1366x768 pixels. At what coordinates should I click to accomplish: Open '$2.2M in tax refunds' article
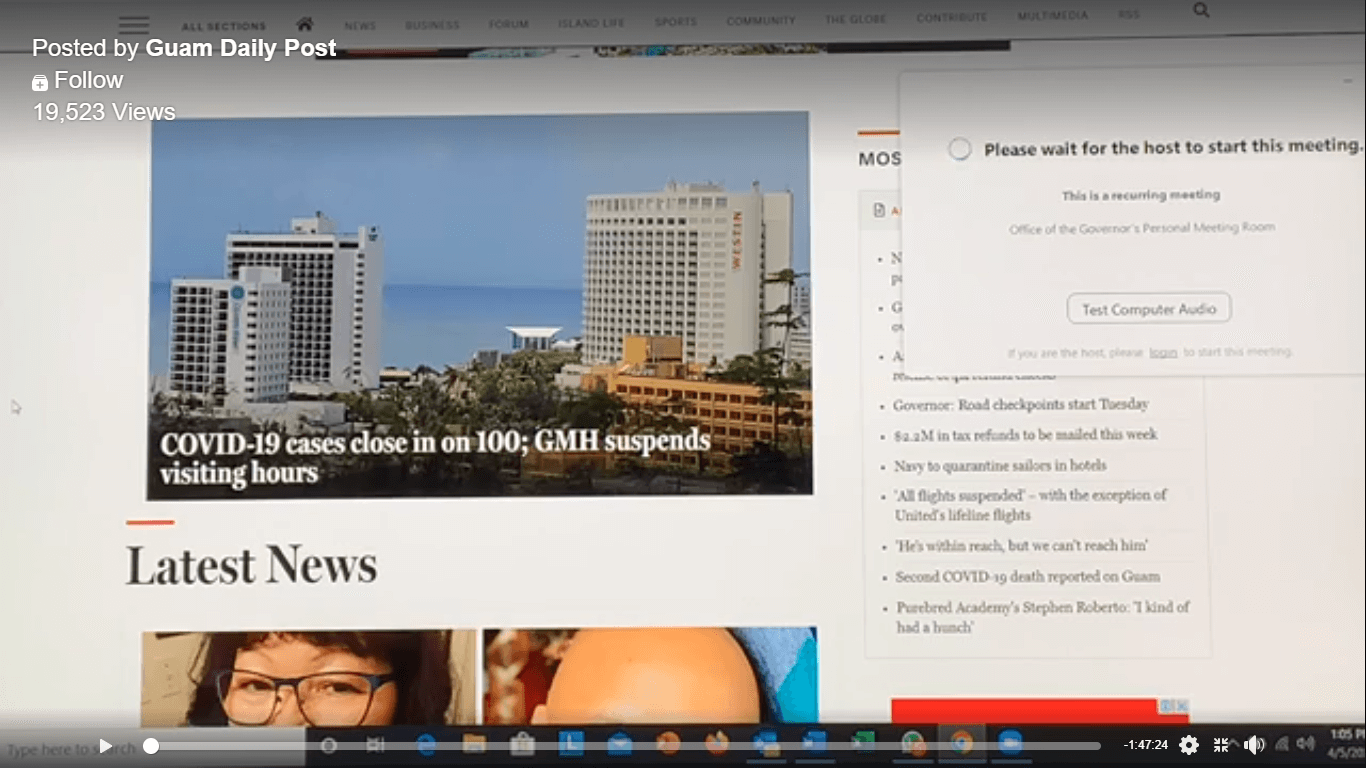[1025, 435]
